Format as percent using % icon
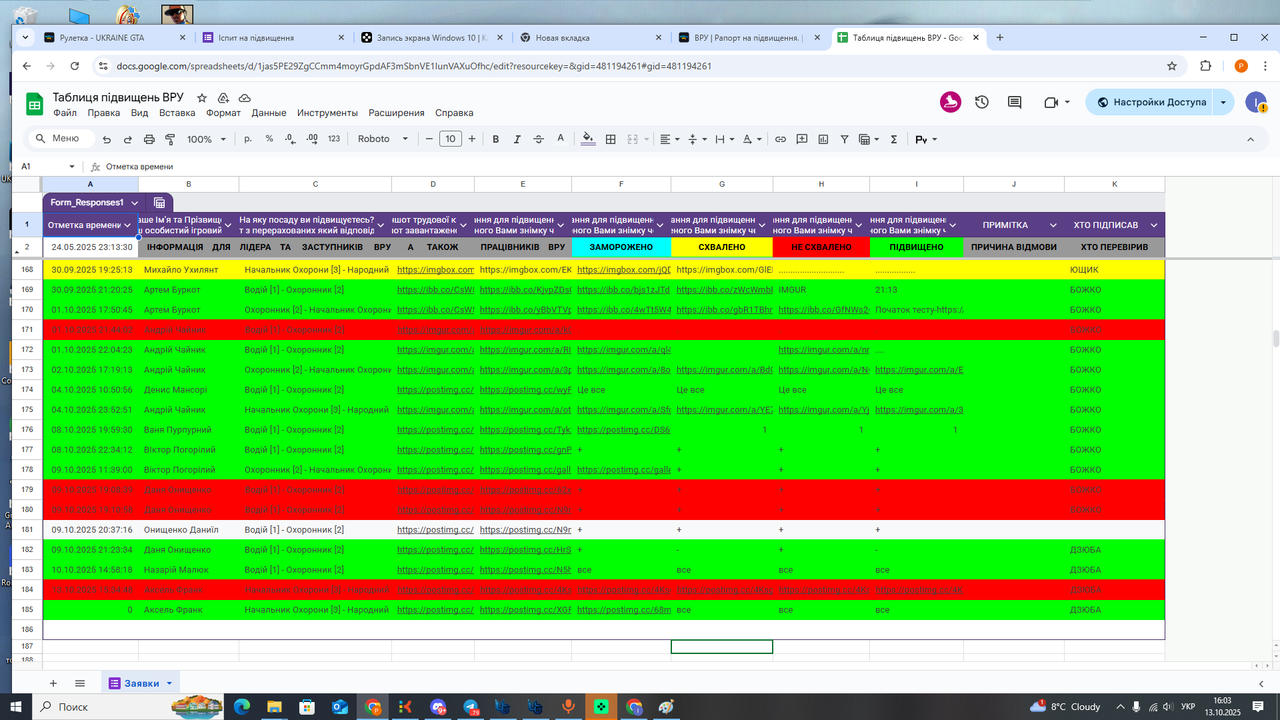Image resolution: width=1280 pixels, height=720 pixels. click(269, 139)
